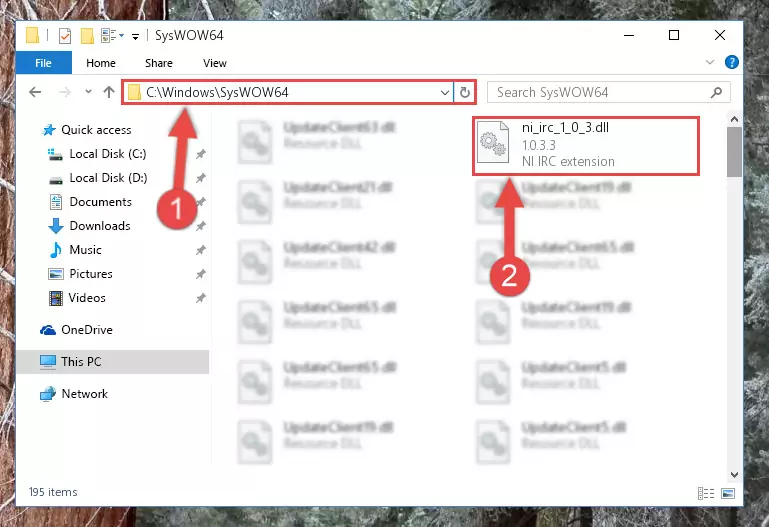
Task: Click the pin icon next to Local Disk (D:)
Action: [x=201, y=178]
